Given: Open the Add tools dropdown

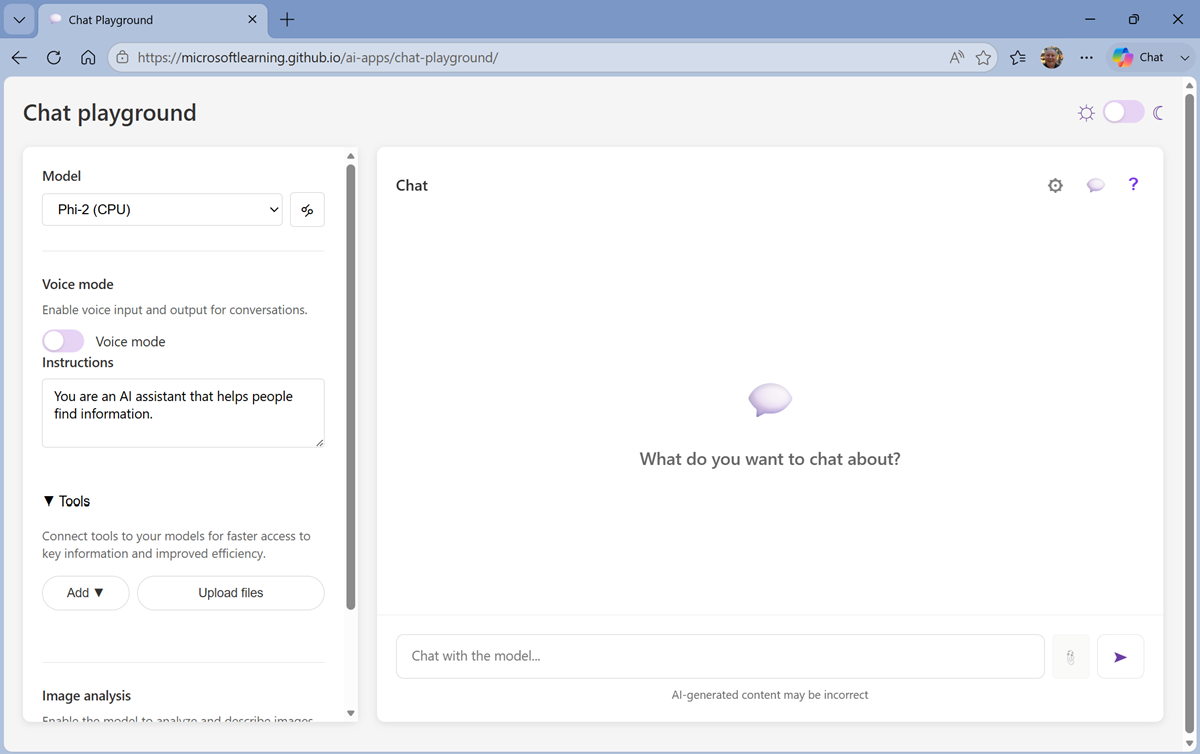Looking at the screenshot, I should 85,593.
